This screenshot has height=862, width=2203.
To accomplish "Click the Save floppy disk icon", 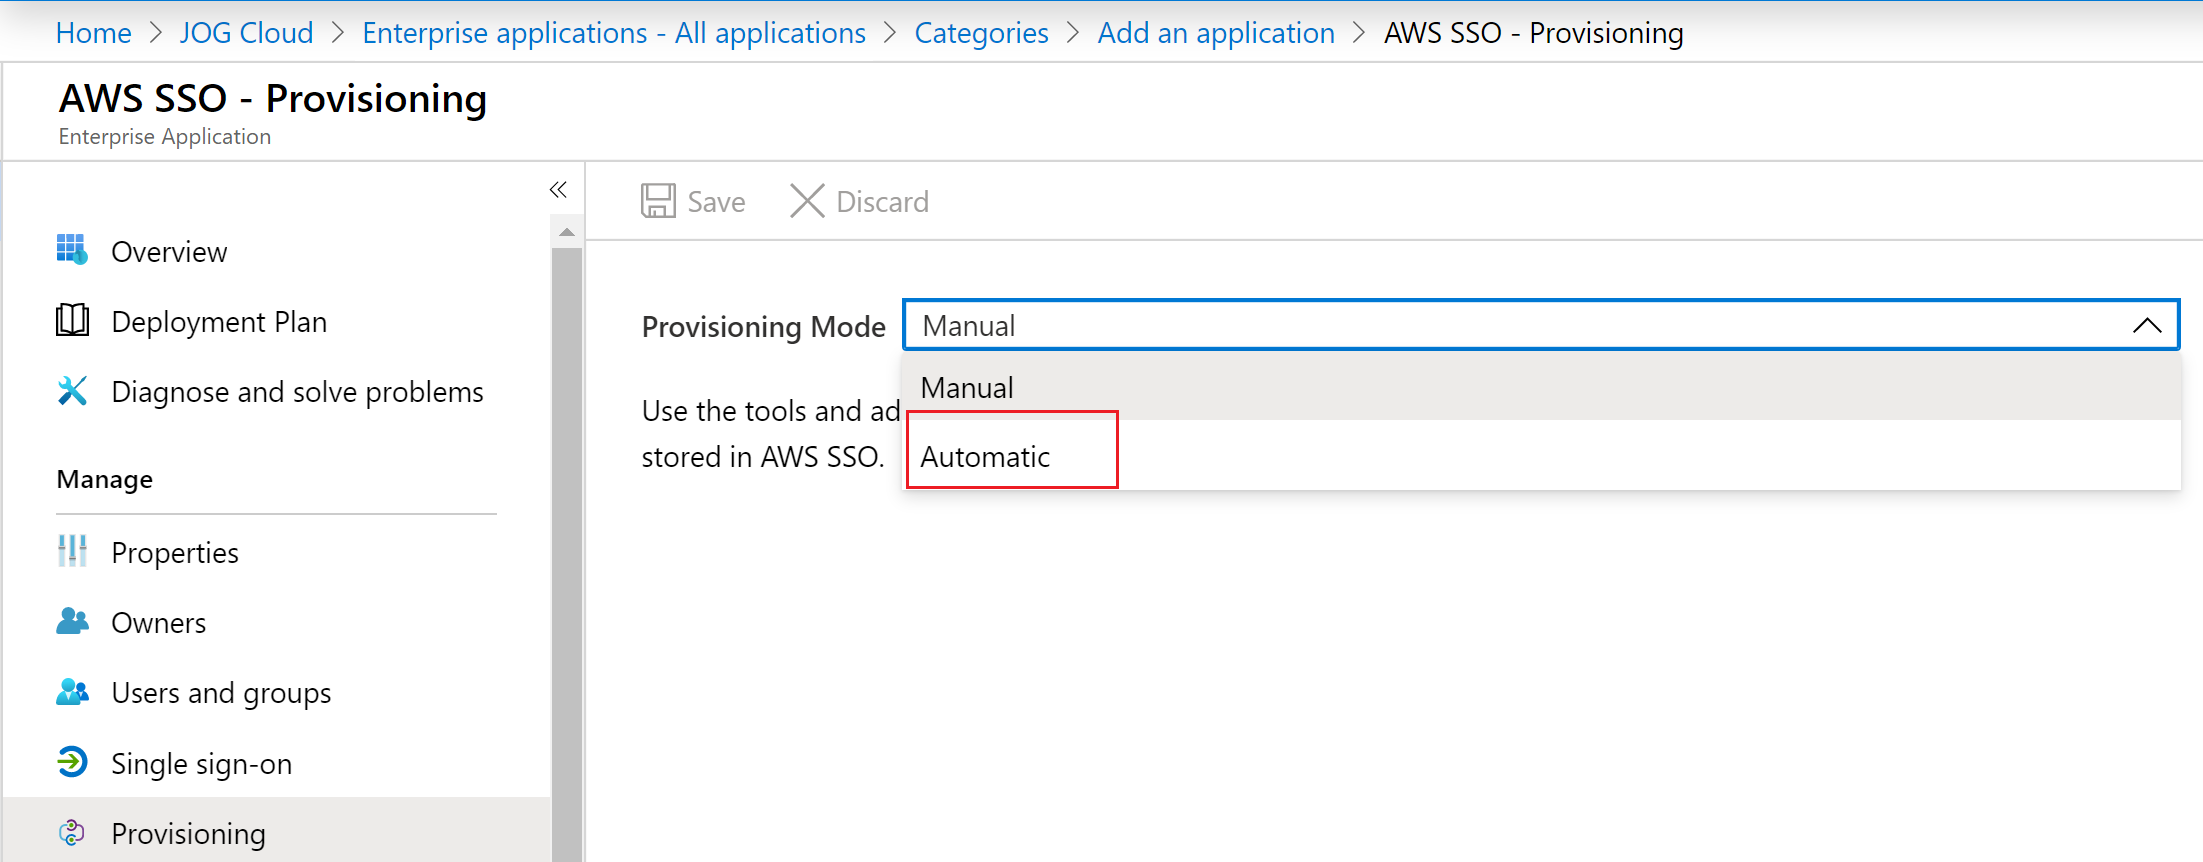I will click(x=658, y=201).
